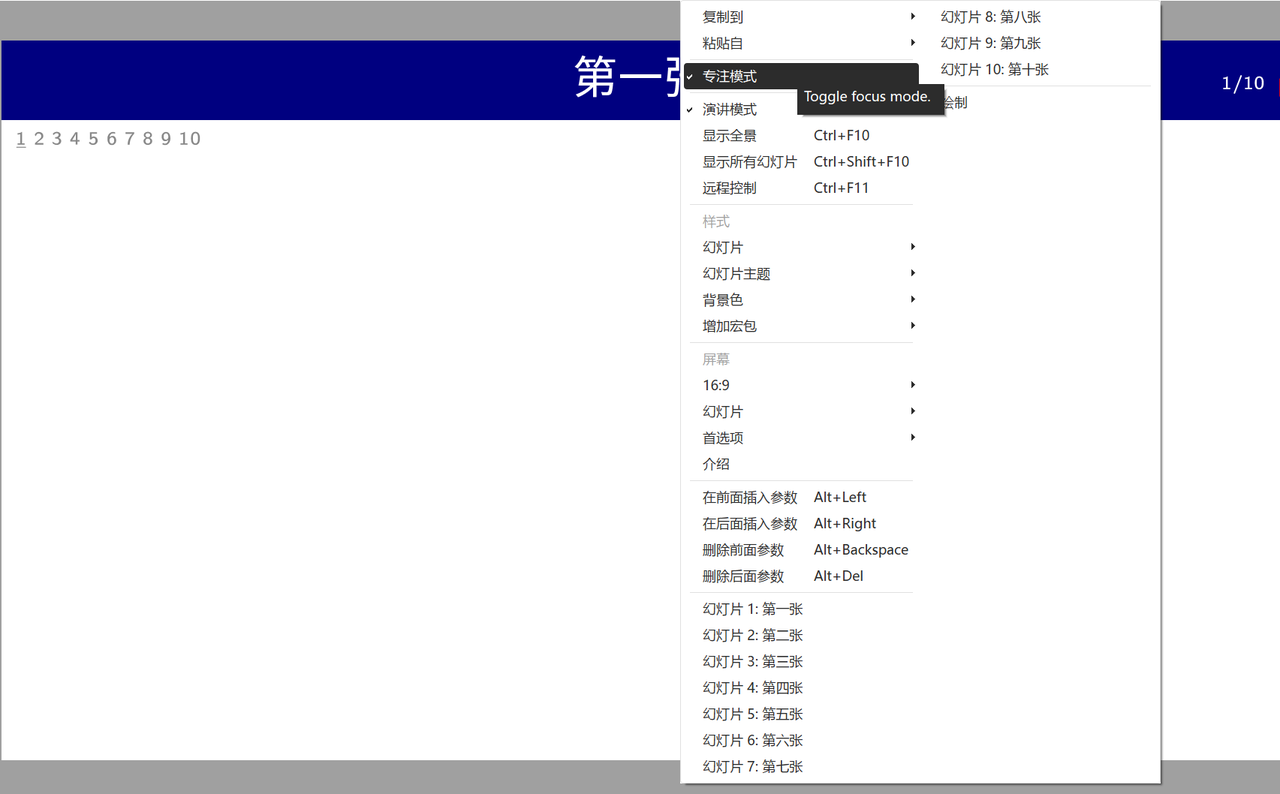Go to 幻灯片 10: 第十张
This screenshot has width=1280, height=794.
995,70
